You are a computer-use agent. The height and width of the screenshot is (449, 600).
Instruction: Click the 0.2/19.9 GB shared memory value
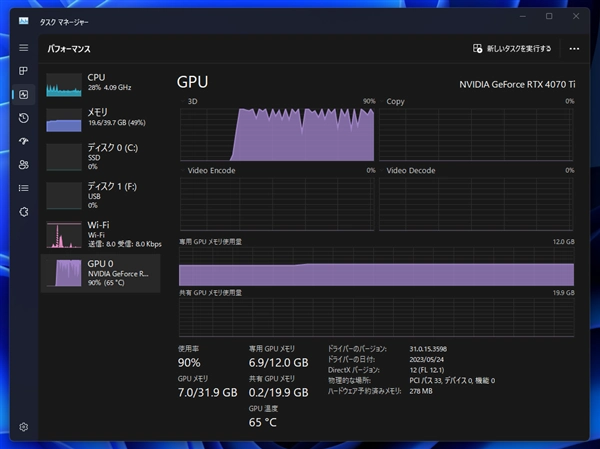tap(279, 392)
